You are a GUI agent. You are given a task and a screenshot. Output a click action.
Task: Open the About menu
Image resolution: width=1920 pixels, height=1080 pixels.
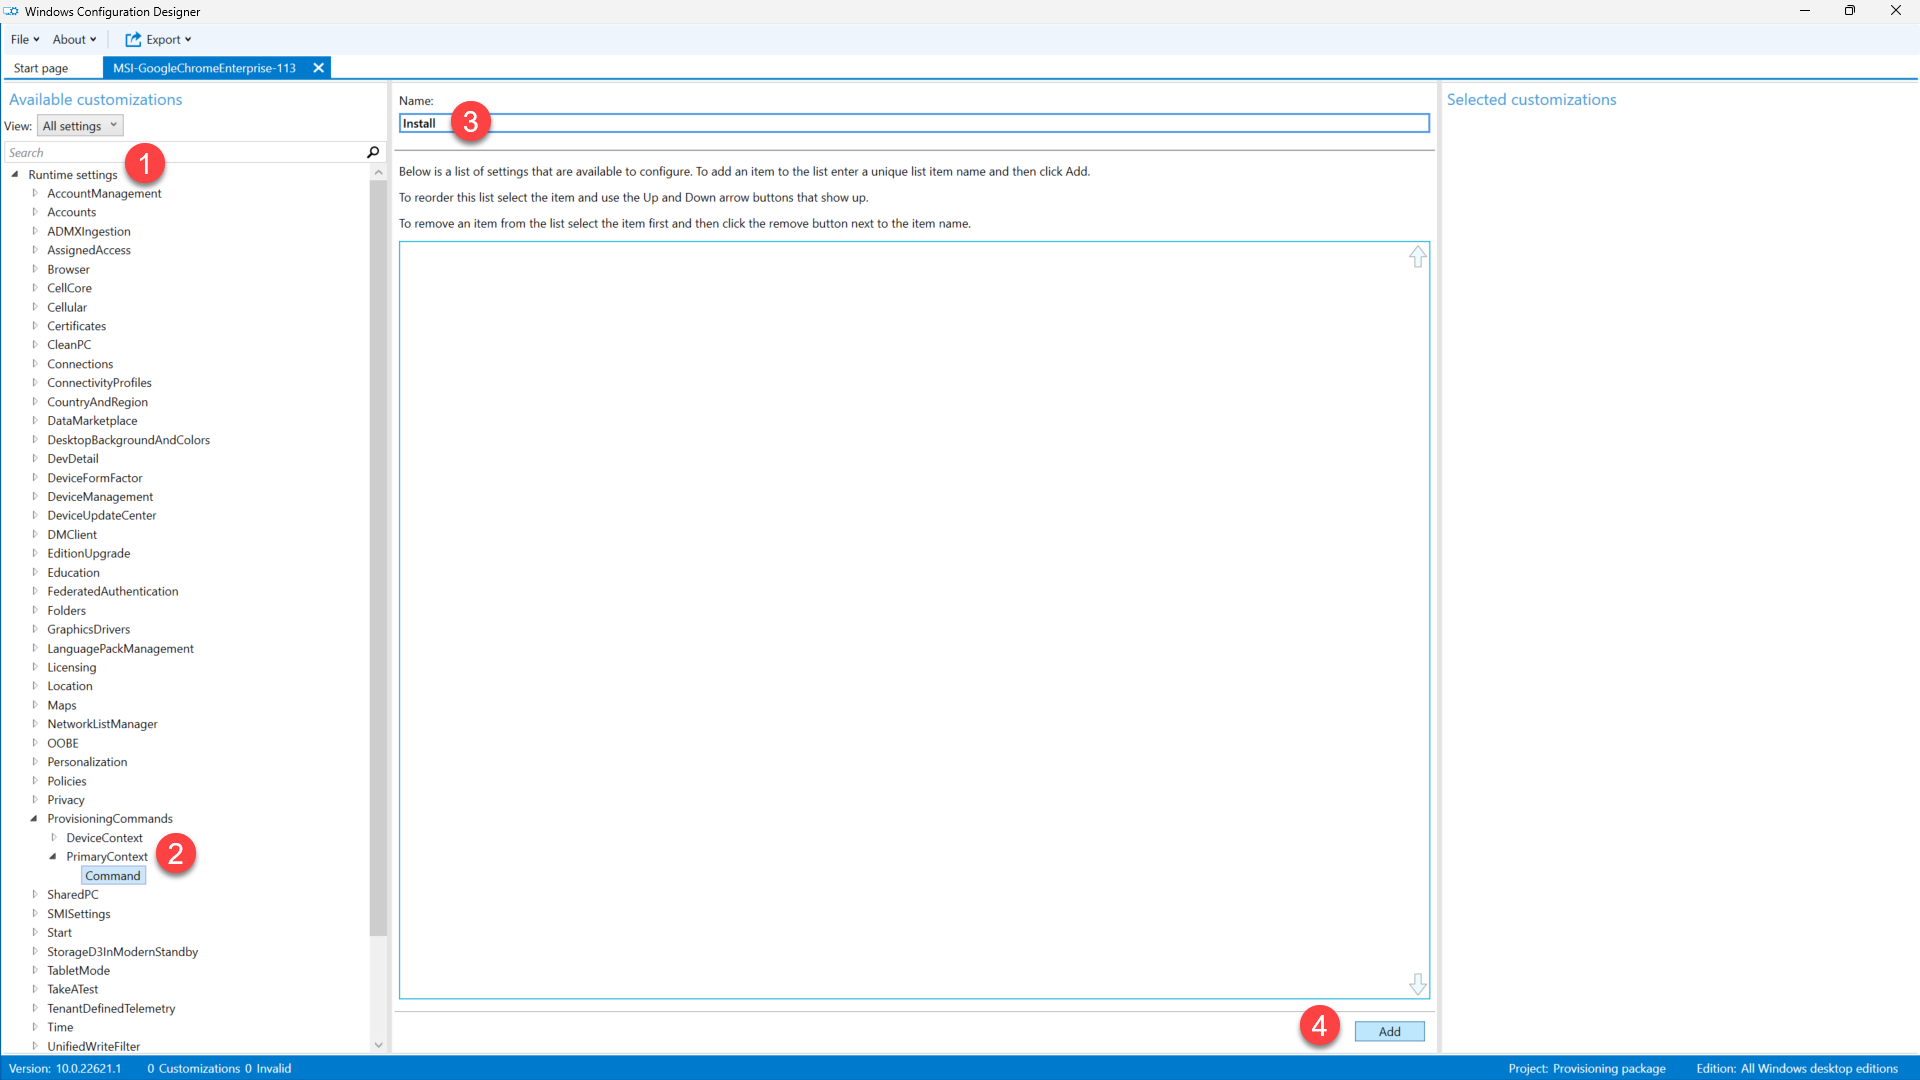pos(74,40)
